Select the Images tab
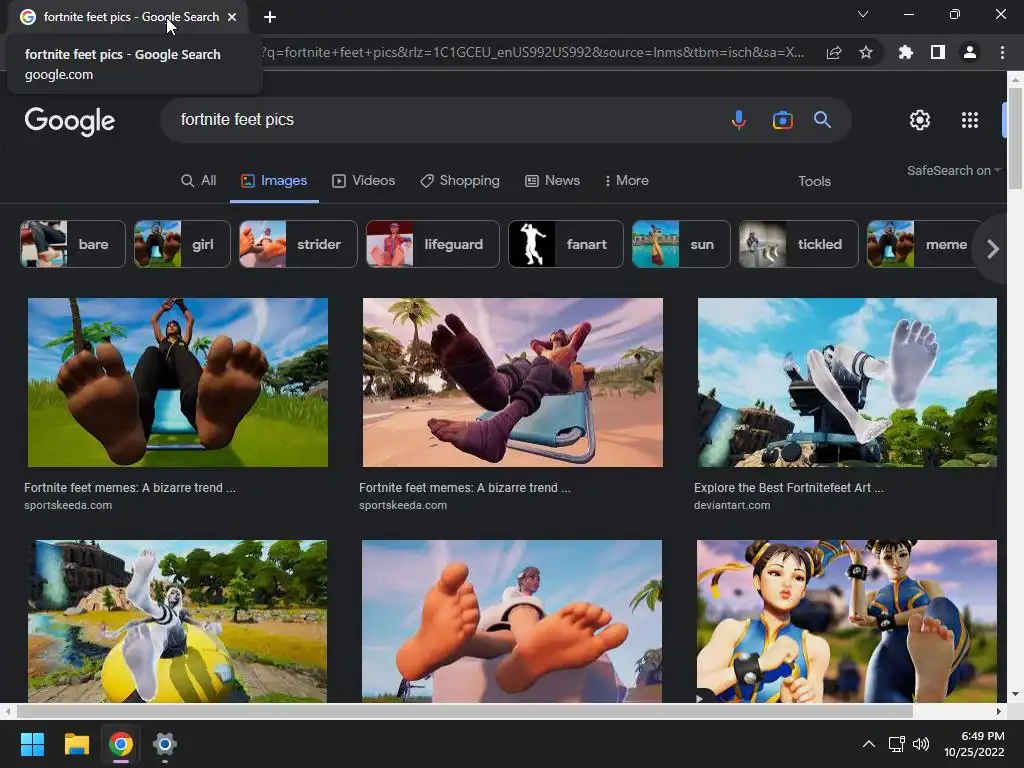The image size is (1024, 768). coord(274,181)
